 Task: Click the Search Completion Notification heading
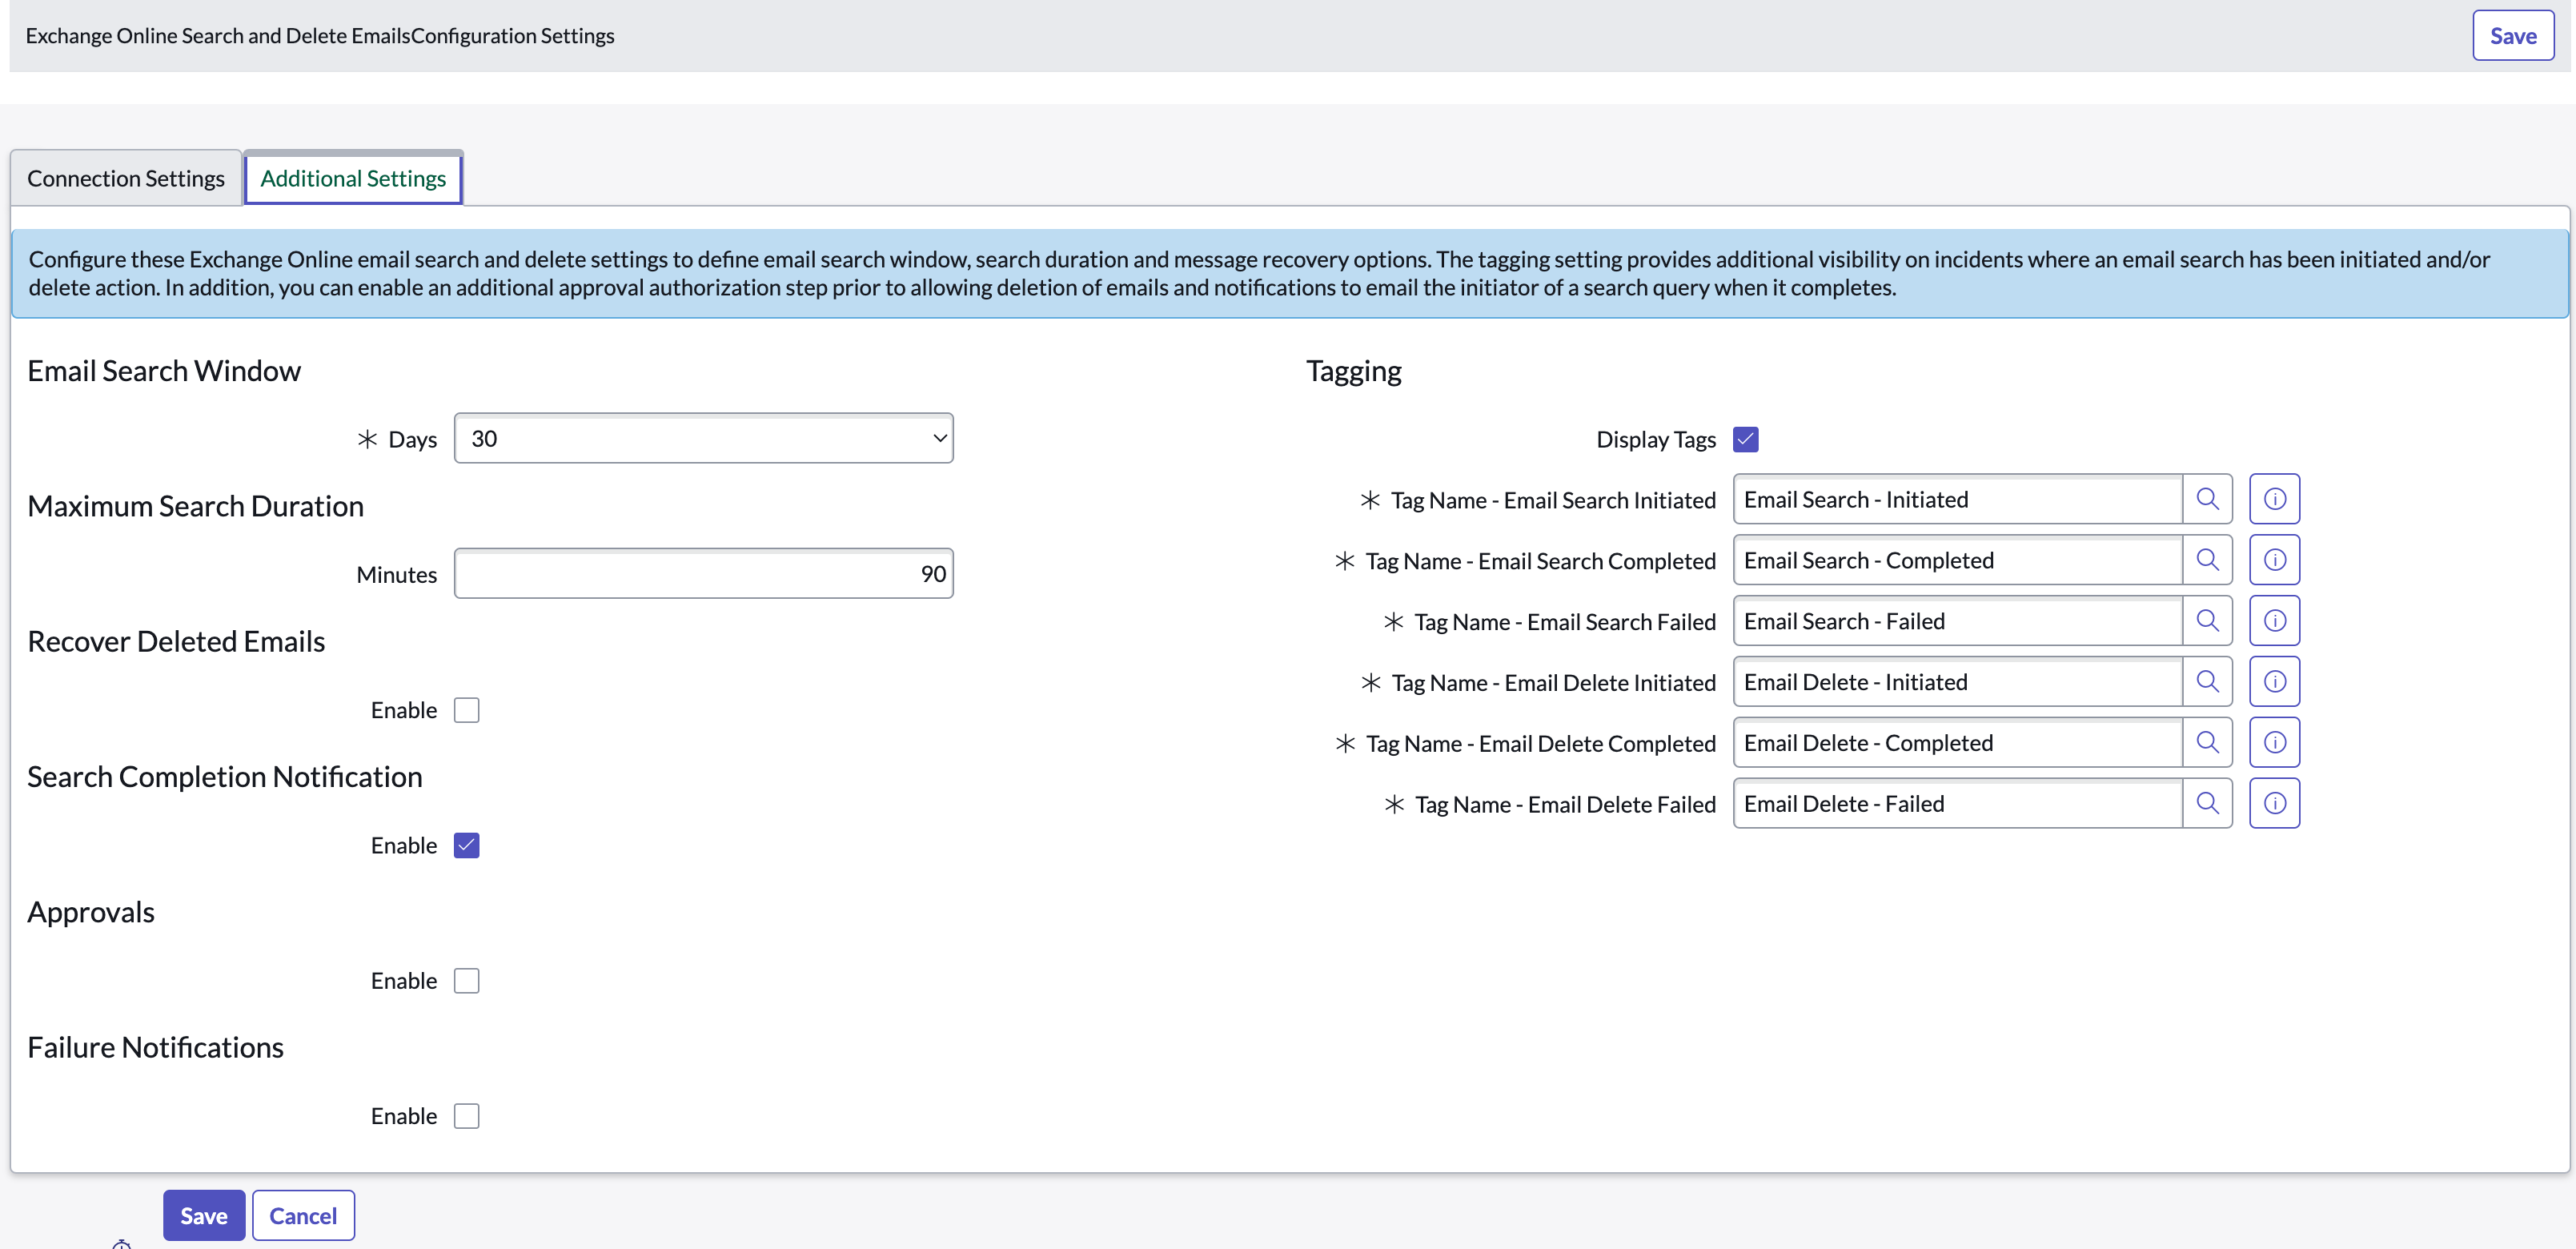tap(225, 777)
